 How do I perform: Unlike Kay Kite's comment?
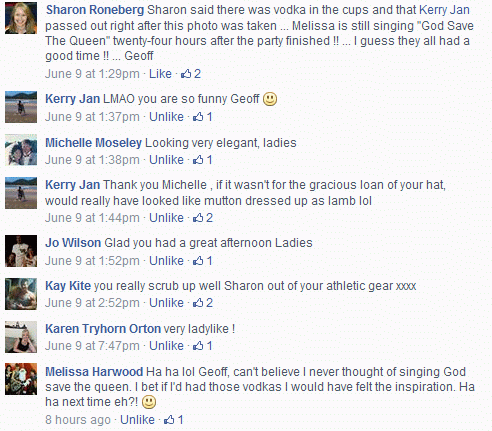coord(166,303)
